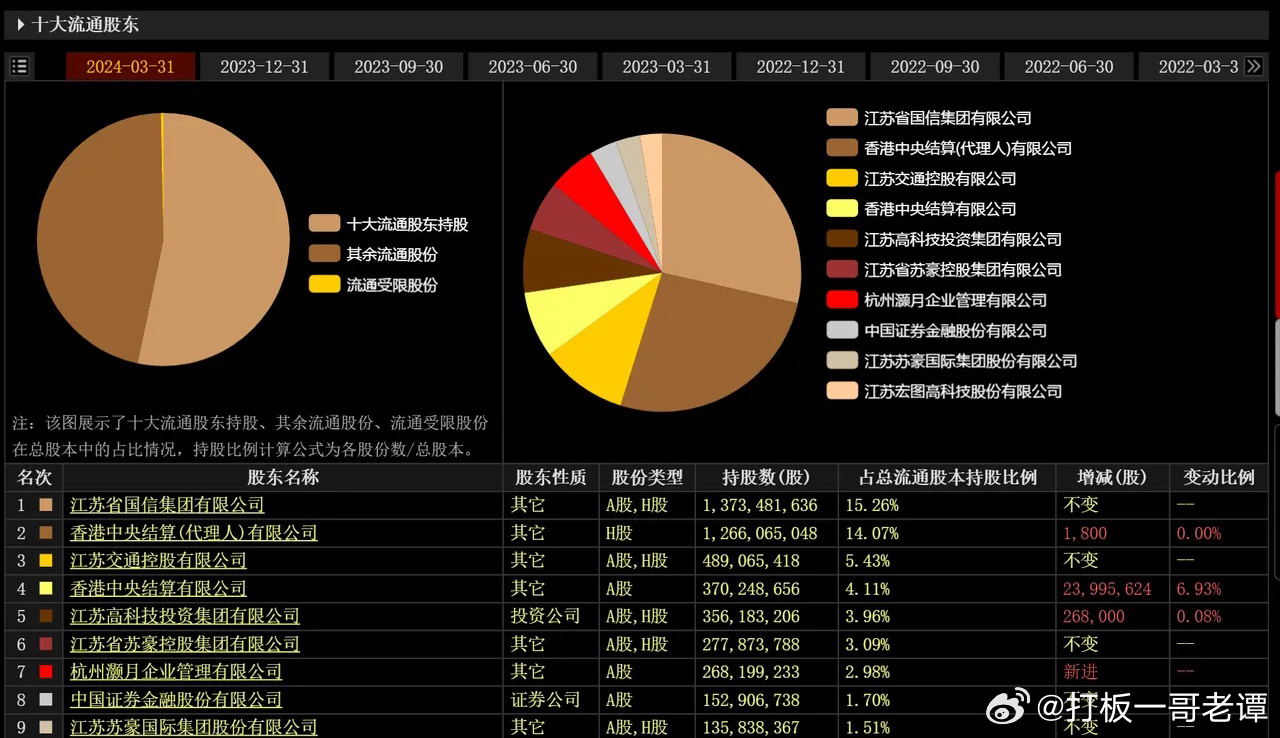Click the 名次 column header
Screen dimensions: 1280x738
point(34,478)
